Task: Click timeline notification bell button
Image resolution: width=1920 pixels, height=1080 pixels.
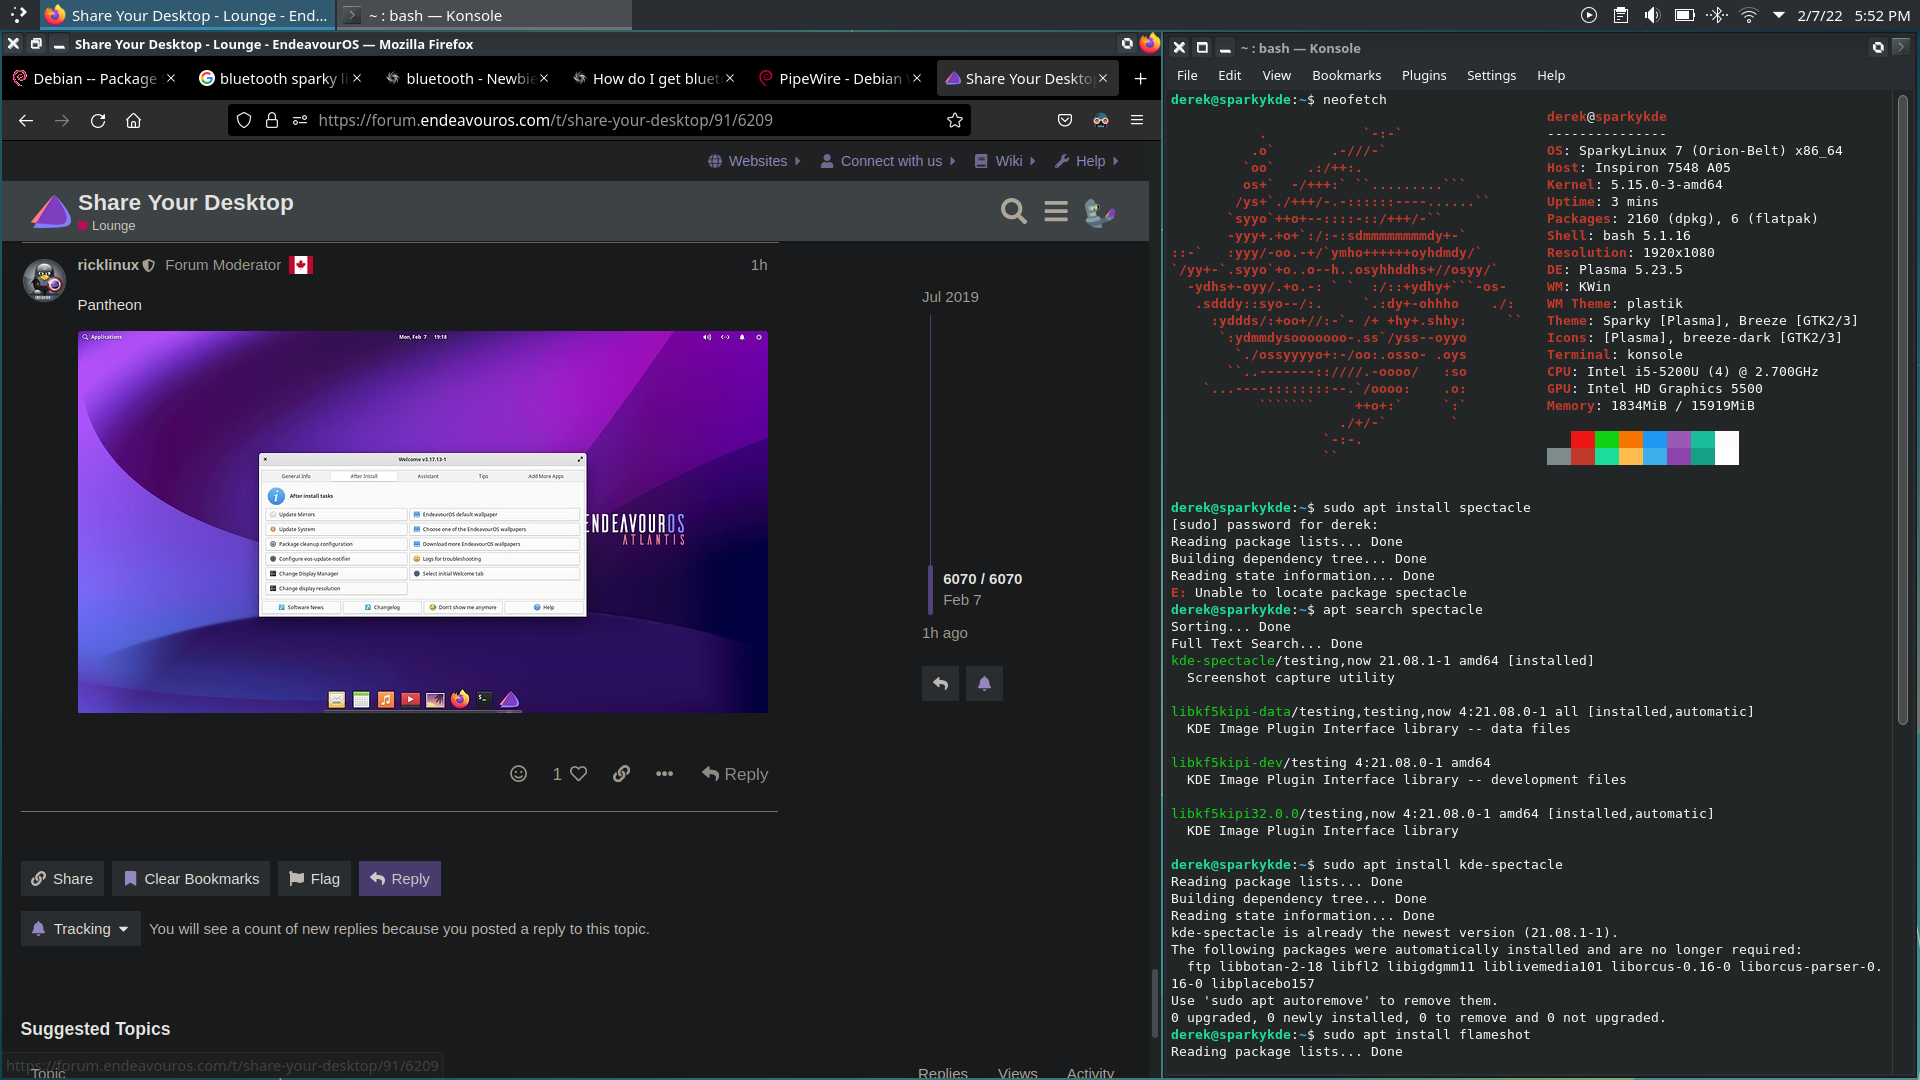Action: pos(984,683)
